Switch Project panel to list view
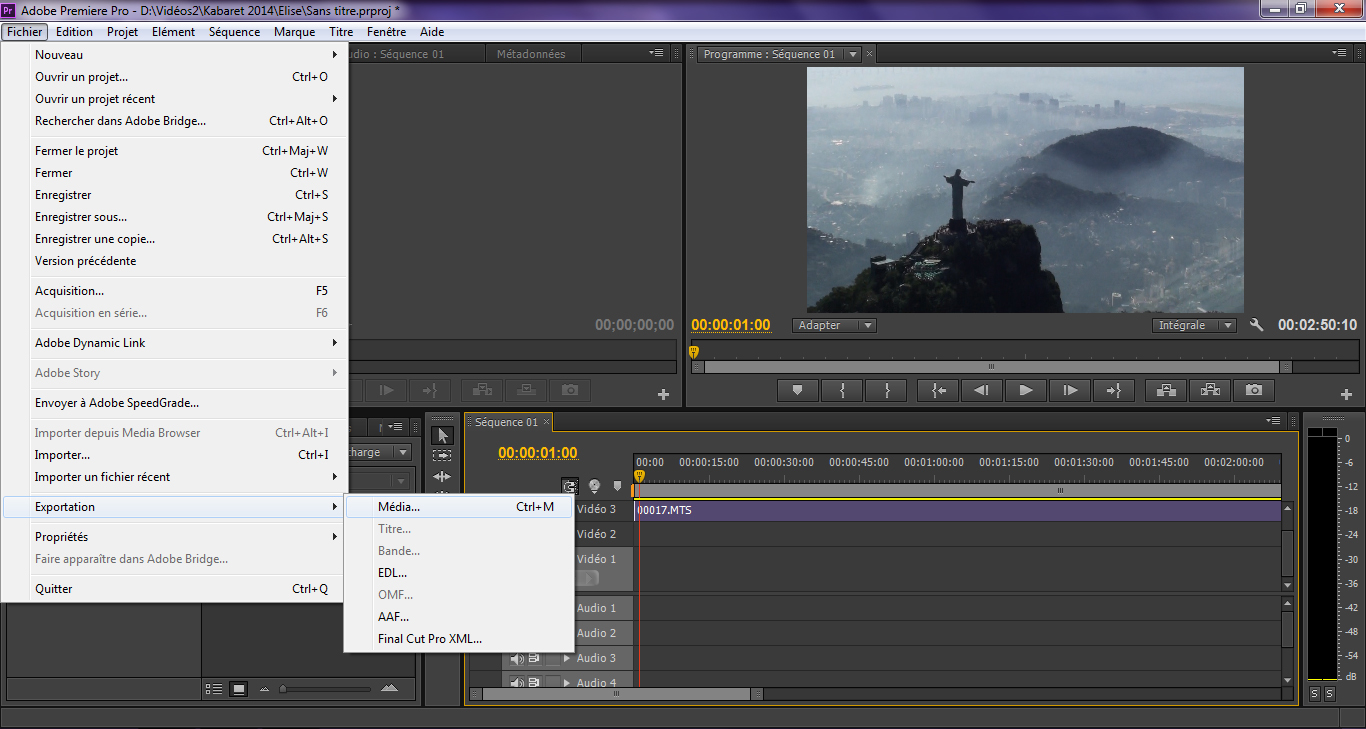Viewport: 1366px width, 729px height. pos(214,689)
